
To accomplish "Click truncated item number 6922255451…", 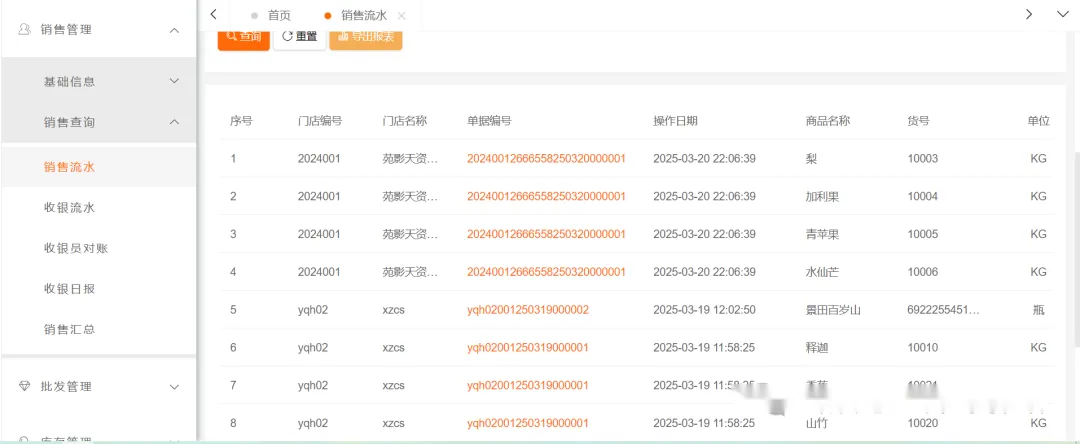I will point(944,310).
